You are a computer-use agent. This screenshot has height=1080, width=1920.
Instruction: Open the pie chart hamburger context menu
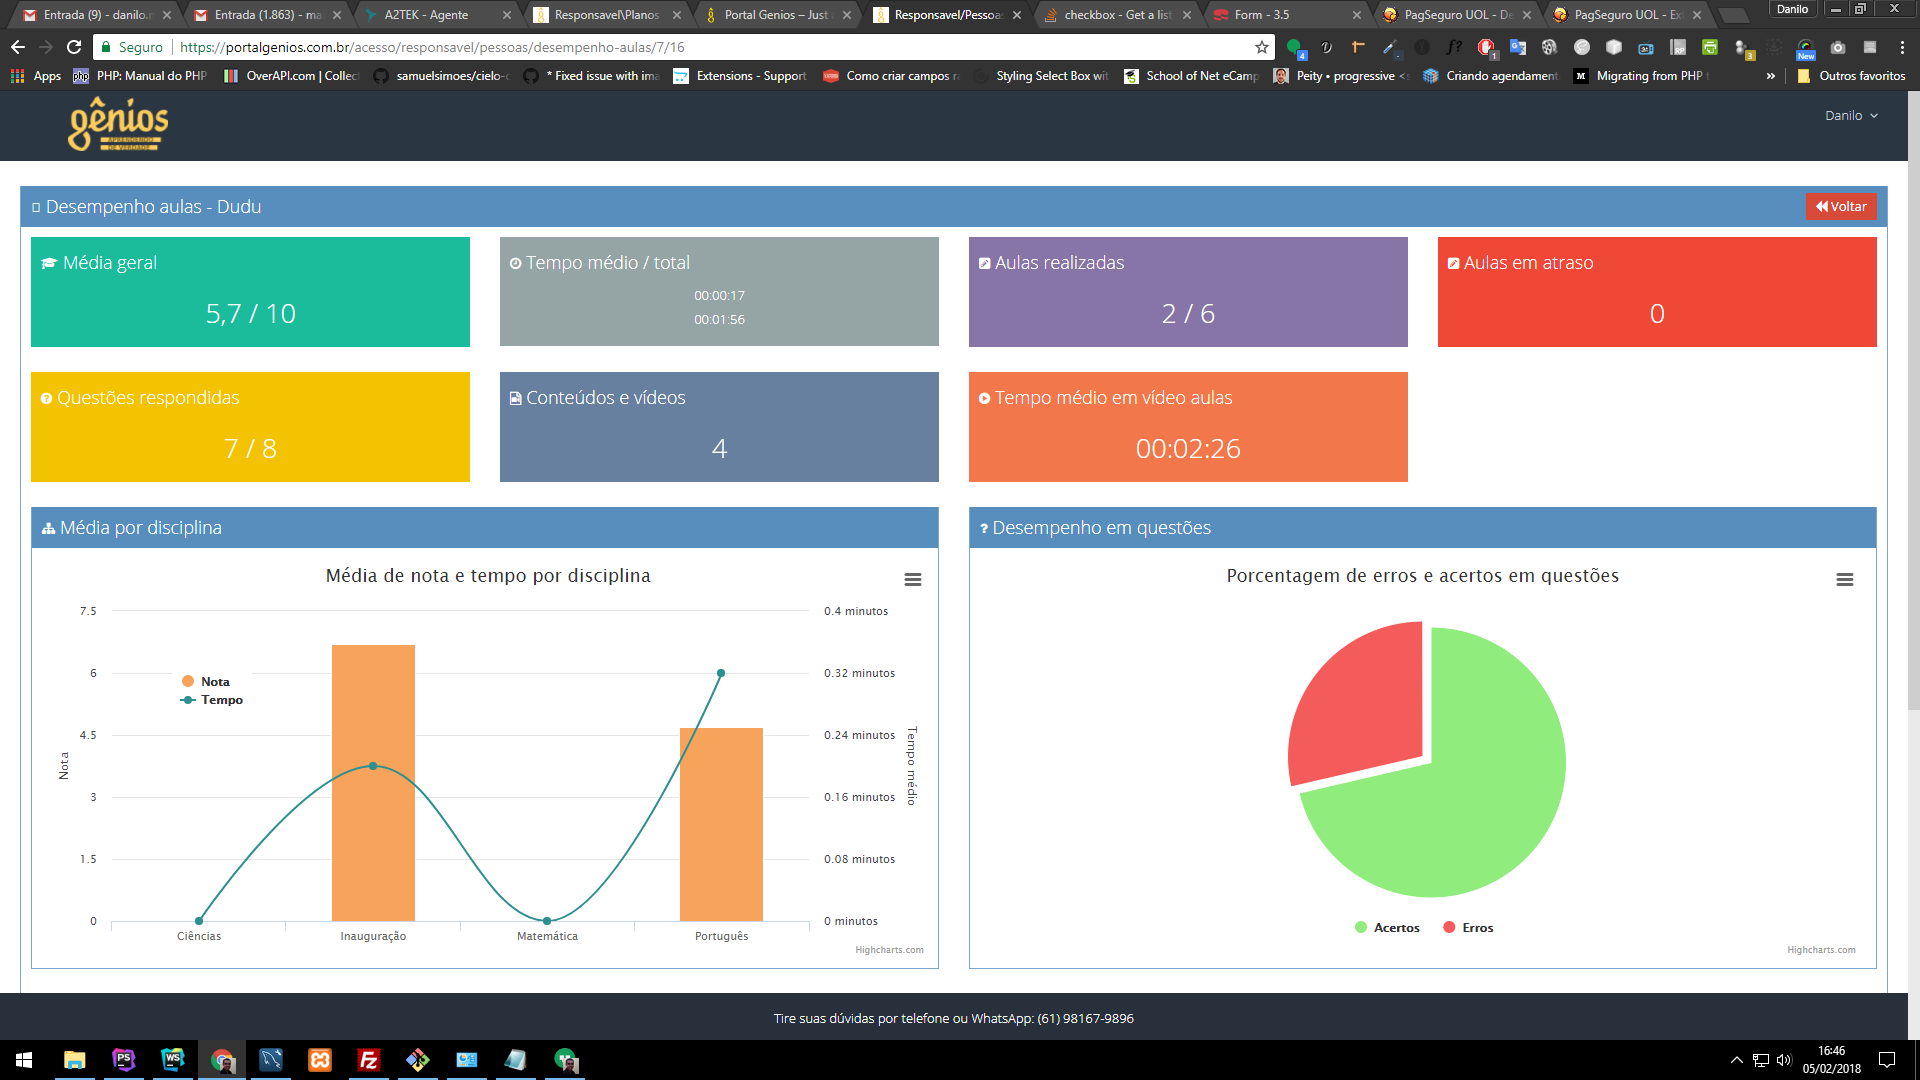tap(1844, 580)
